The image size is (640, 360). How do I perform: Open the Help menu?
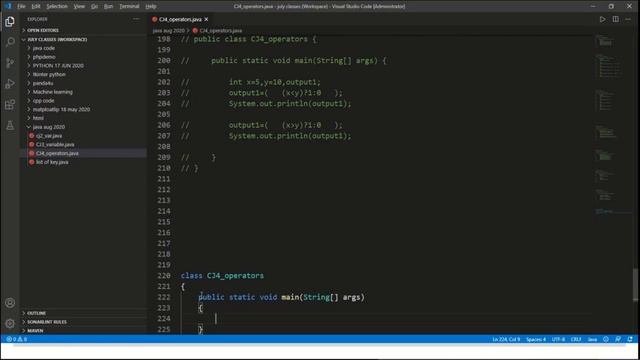point(151,6)
